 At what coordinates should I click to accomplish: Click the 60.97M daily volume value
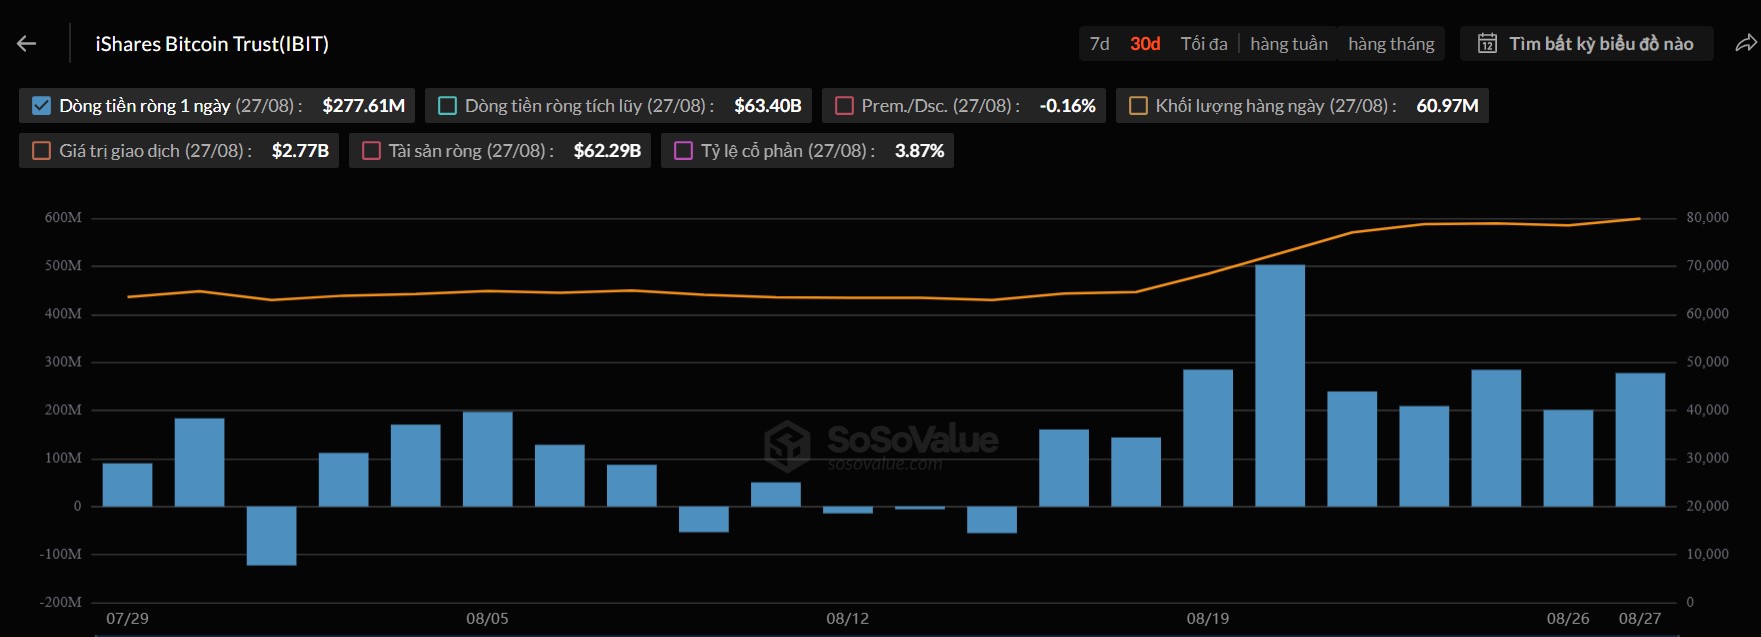tap(1447, 105)
